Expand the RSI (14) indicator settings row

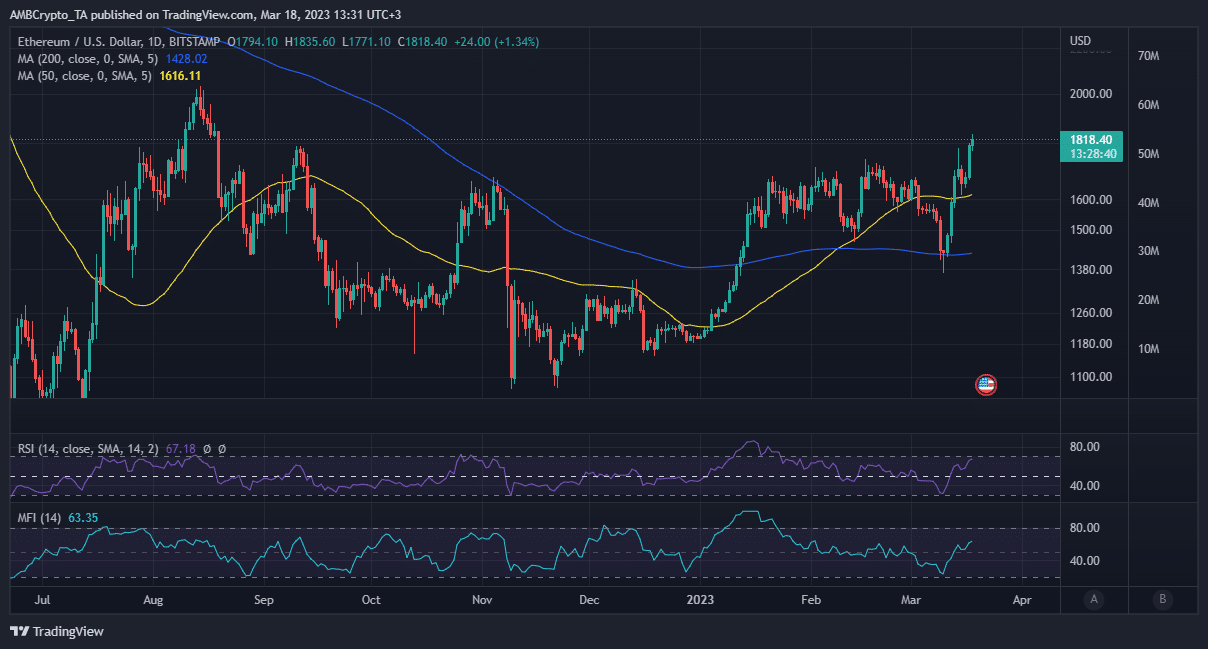(90, 448)
